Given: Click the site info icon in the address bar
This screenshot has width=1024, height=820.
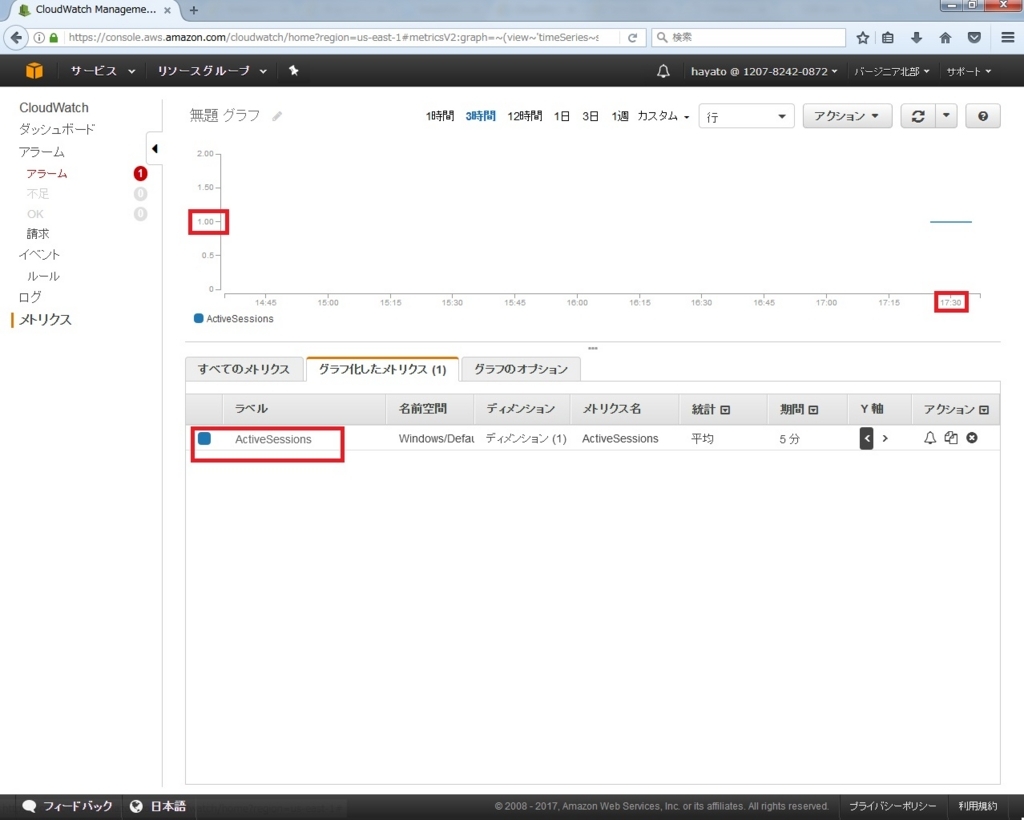Looking at the screenshot, I should [x=39, y=37].
